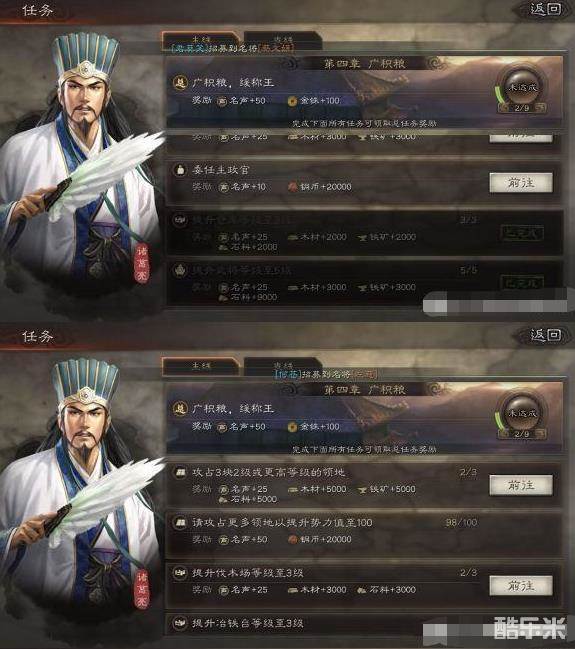Image resolution: width=575 pixels, height=649 pixels.
Task: Click the 铜币+20000 coin icon under 委任主政官
Action: coord(293,187)
